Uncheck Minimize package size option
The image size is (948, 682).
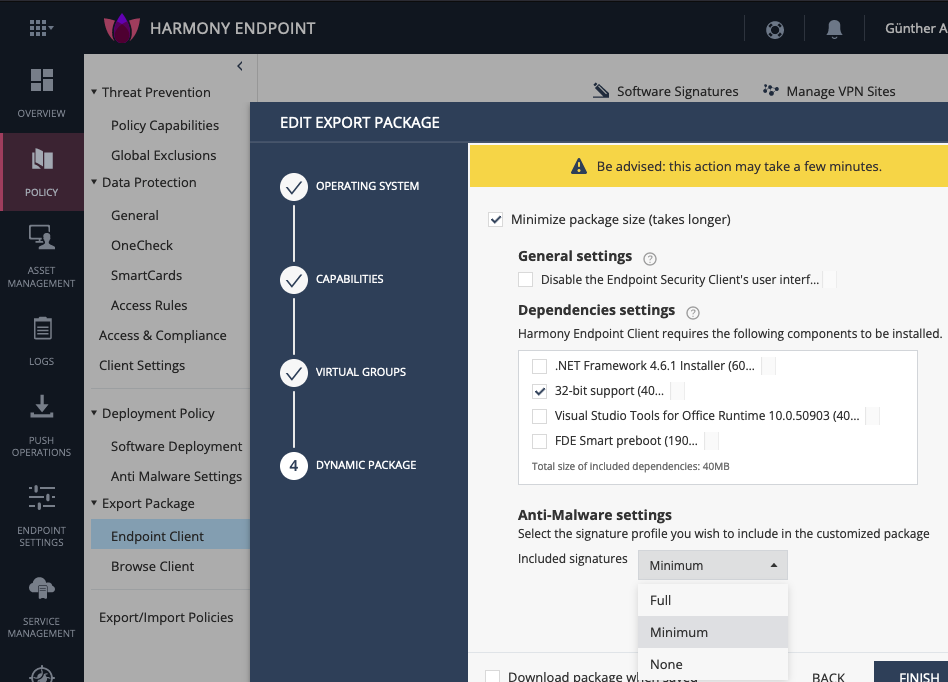(496, 220)
